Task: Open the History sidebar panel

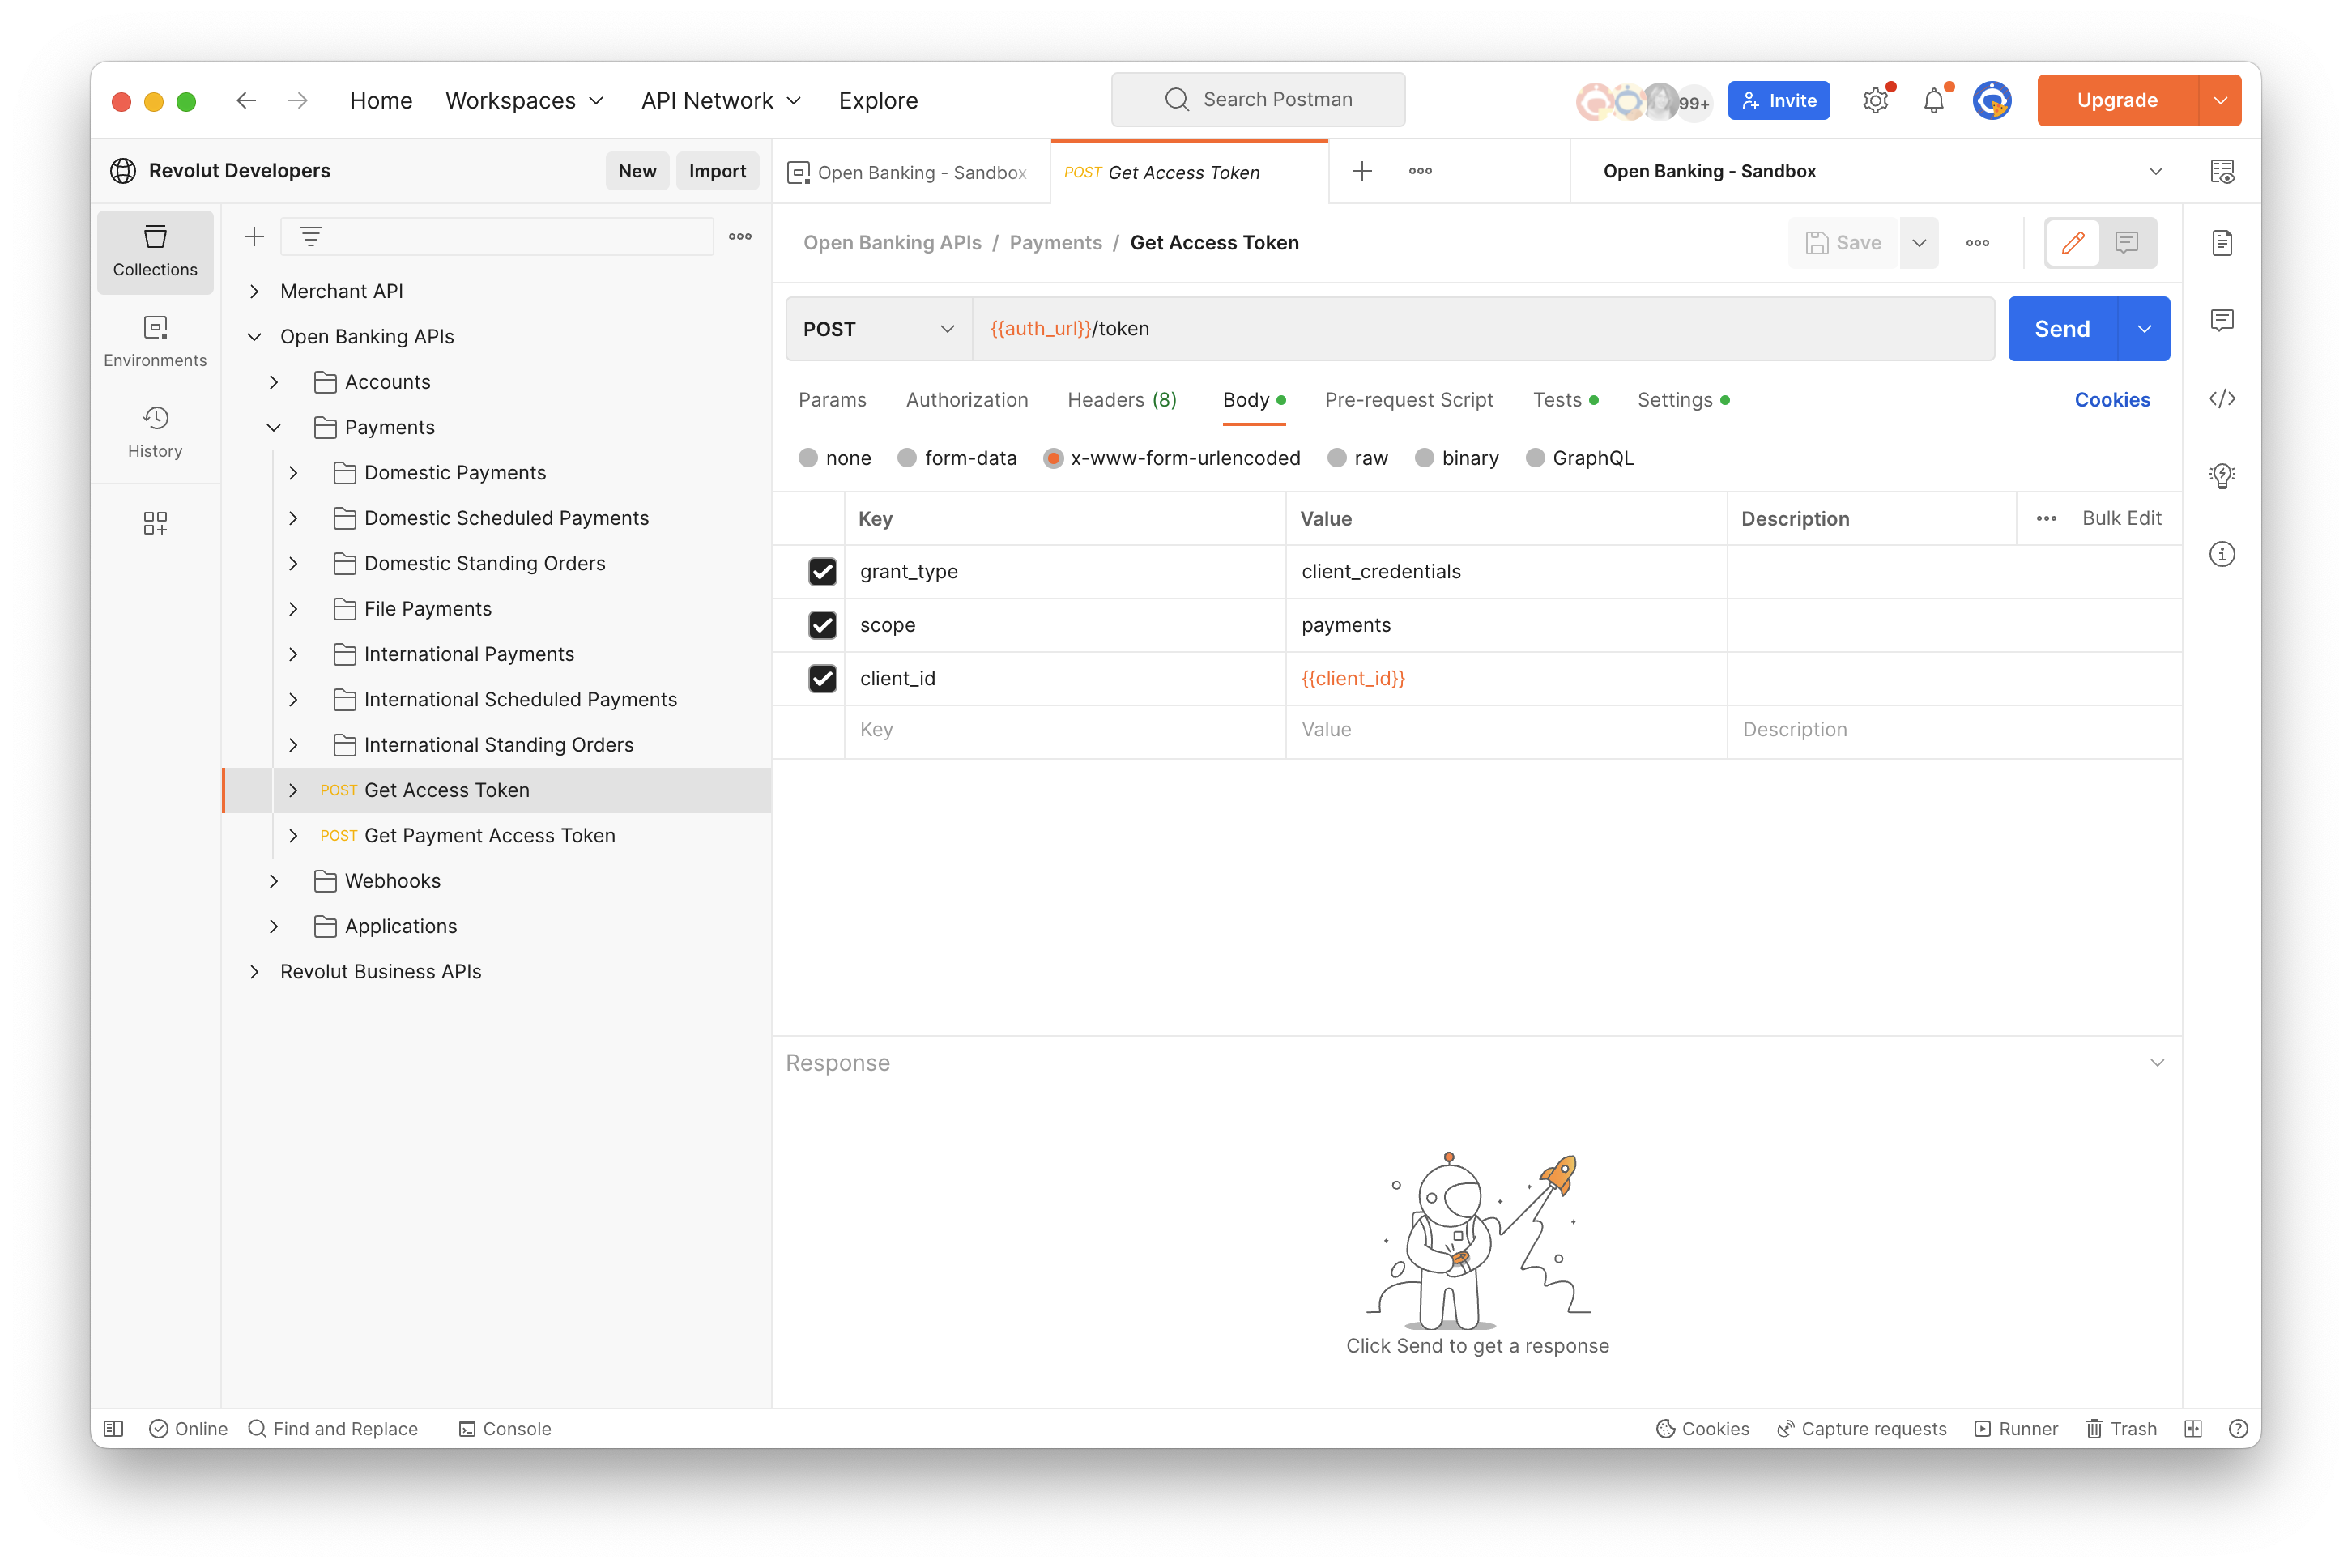Action: coord(155,432)
